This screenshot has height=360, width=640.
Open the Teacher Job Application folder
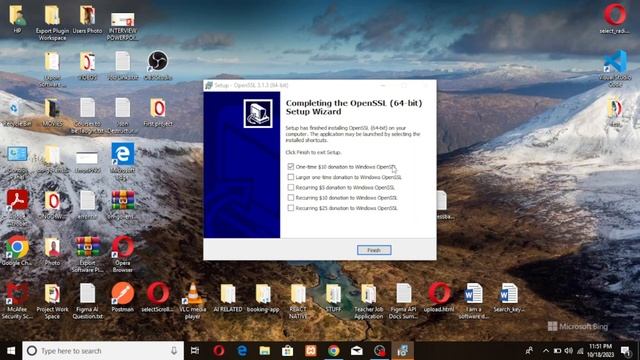click(368, 301)
